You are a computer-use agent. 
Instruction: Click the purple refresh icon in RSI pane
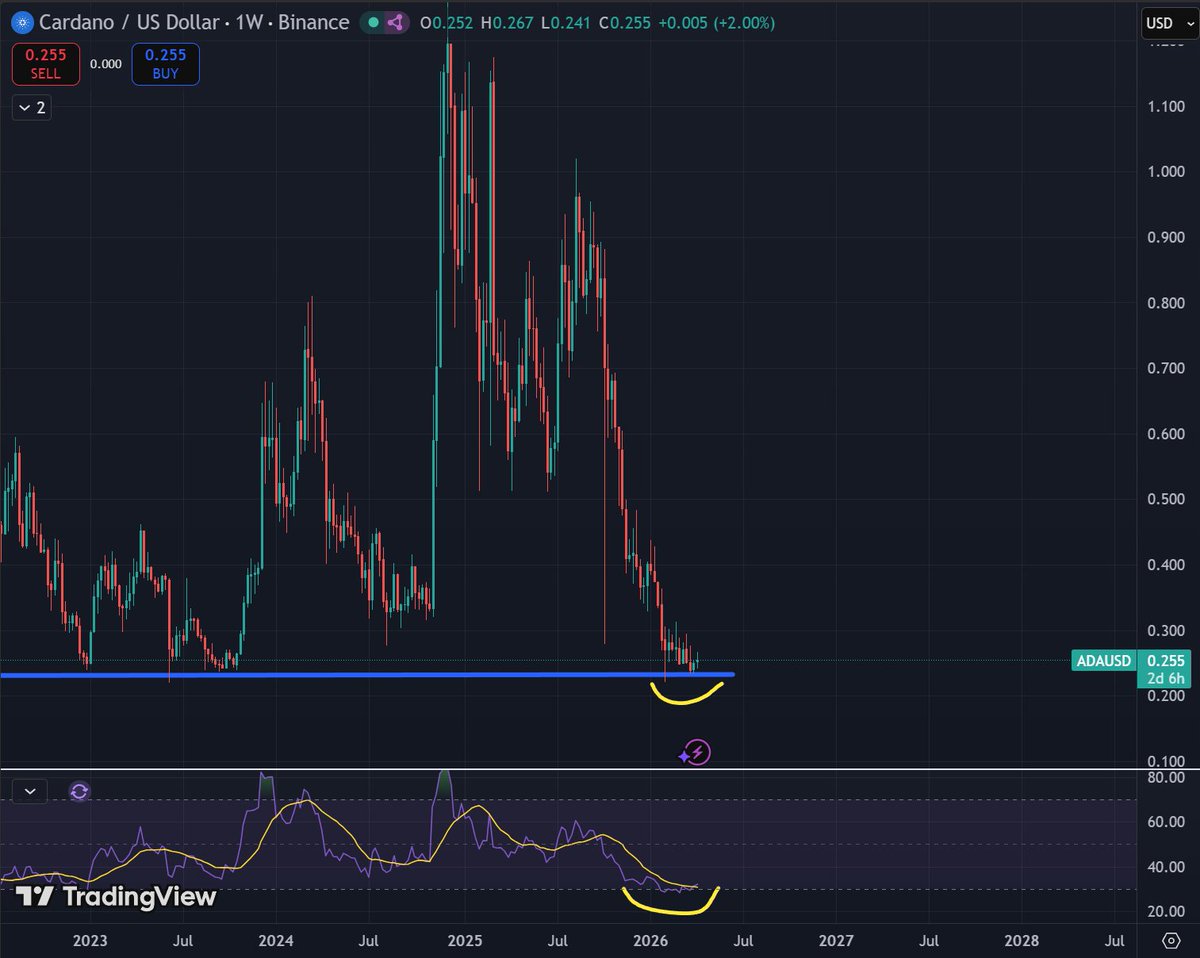(80, 791)
